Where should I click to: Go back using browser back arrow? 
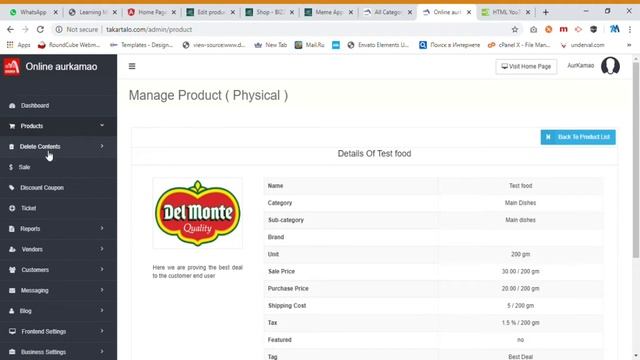(10, 29)
